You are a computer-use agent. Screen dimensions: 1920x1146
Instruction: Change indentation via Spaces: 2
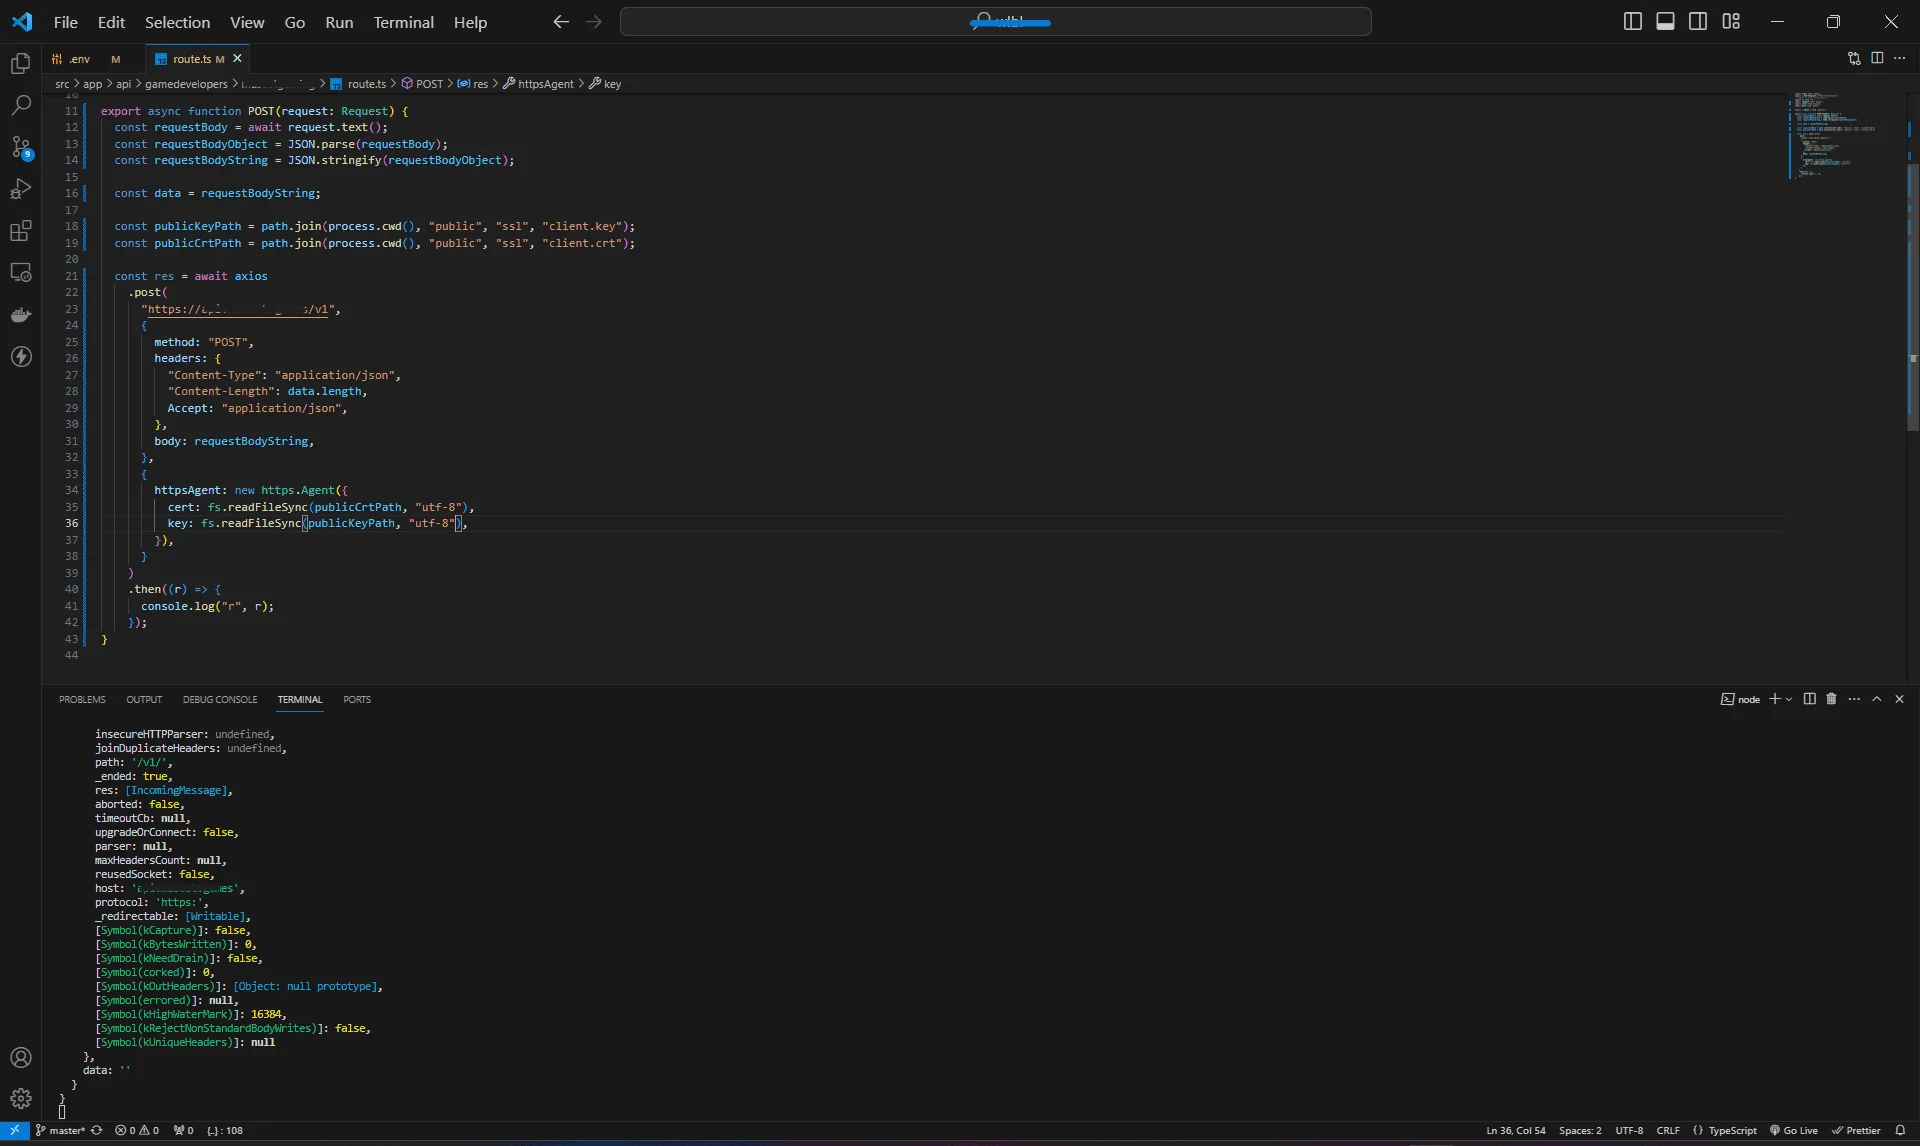(1580, 1131)
